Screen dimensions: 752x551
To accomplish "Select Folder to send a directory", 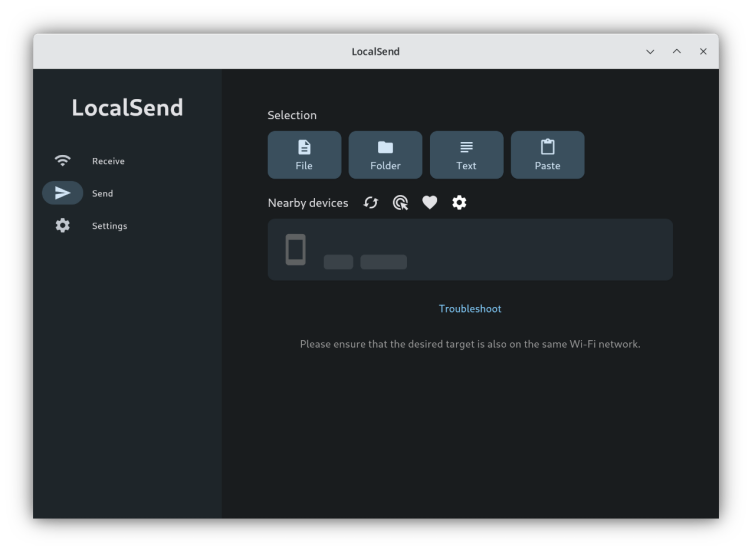I will pos(385,155).
